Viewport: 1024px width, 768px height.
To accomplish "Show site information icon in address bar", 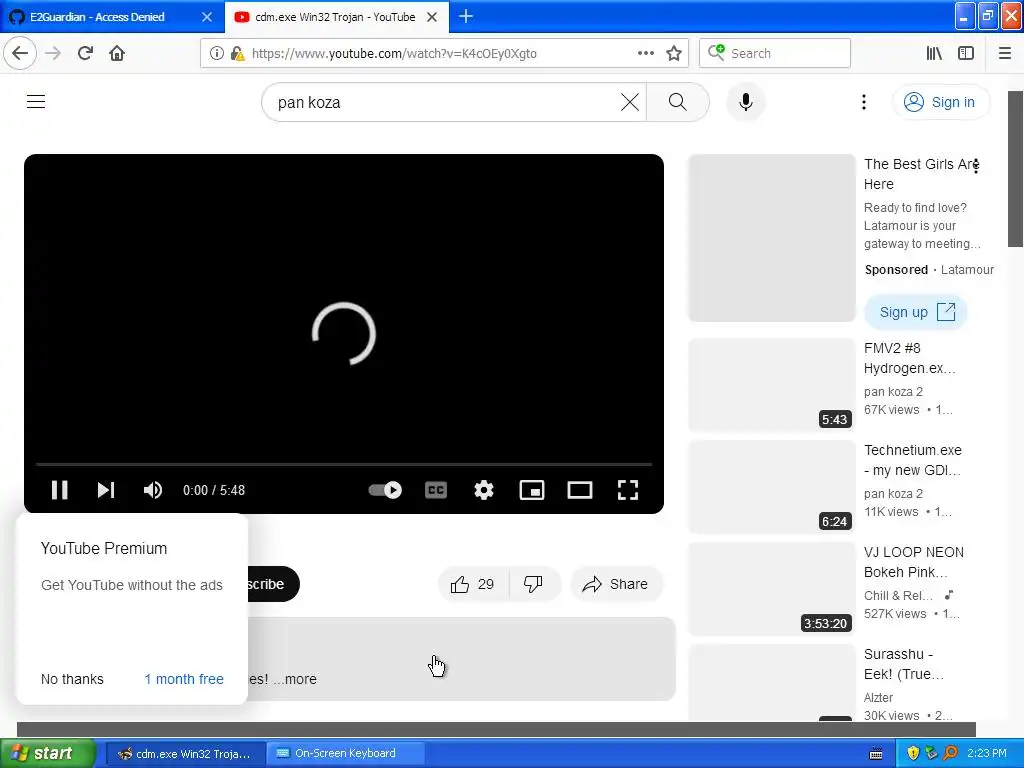I will 216,54.
